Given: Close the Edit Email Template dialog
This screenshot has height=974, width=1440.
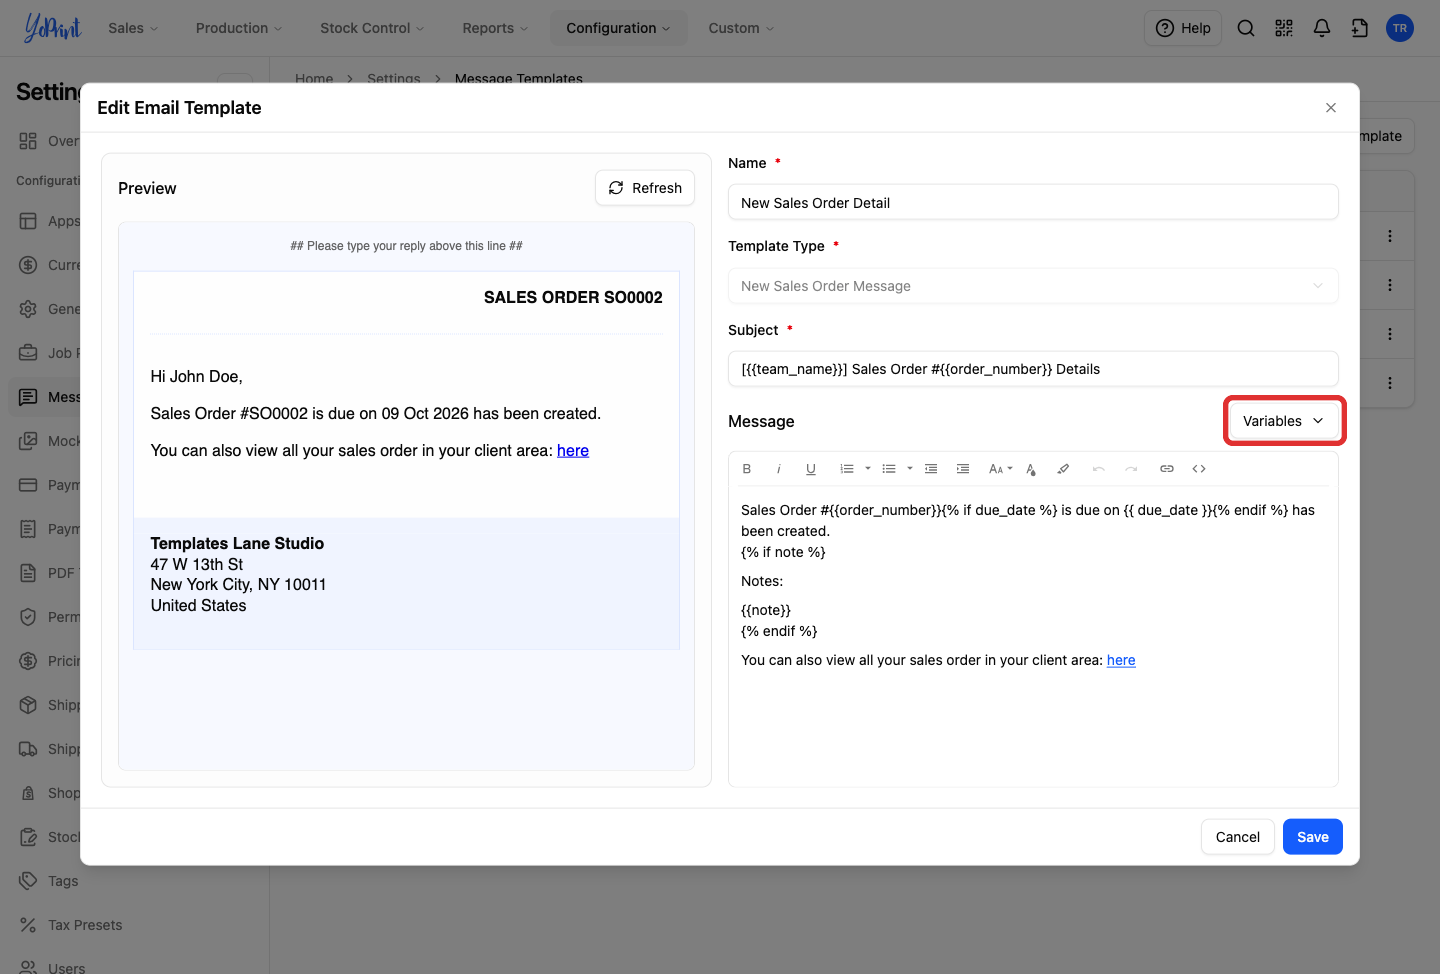Looking at the screenshot, I should [1331, 108].
